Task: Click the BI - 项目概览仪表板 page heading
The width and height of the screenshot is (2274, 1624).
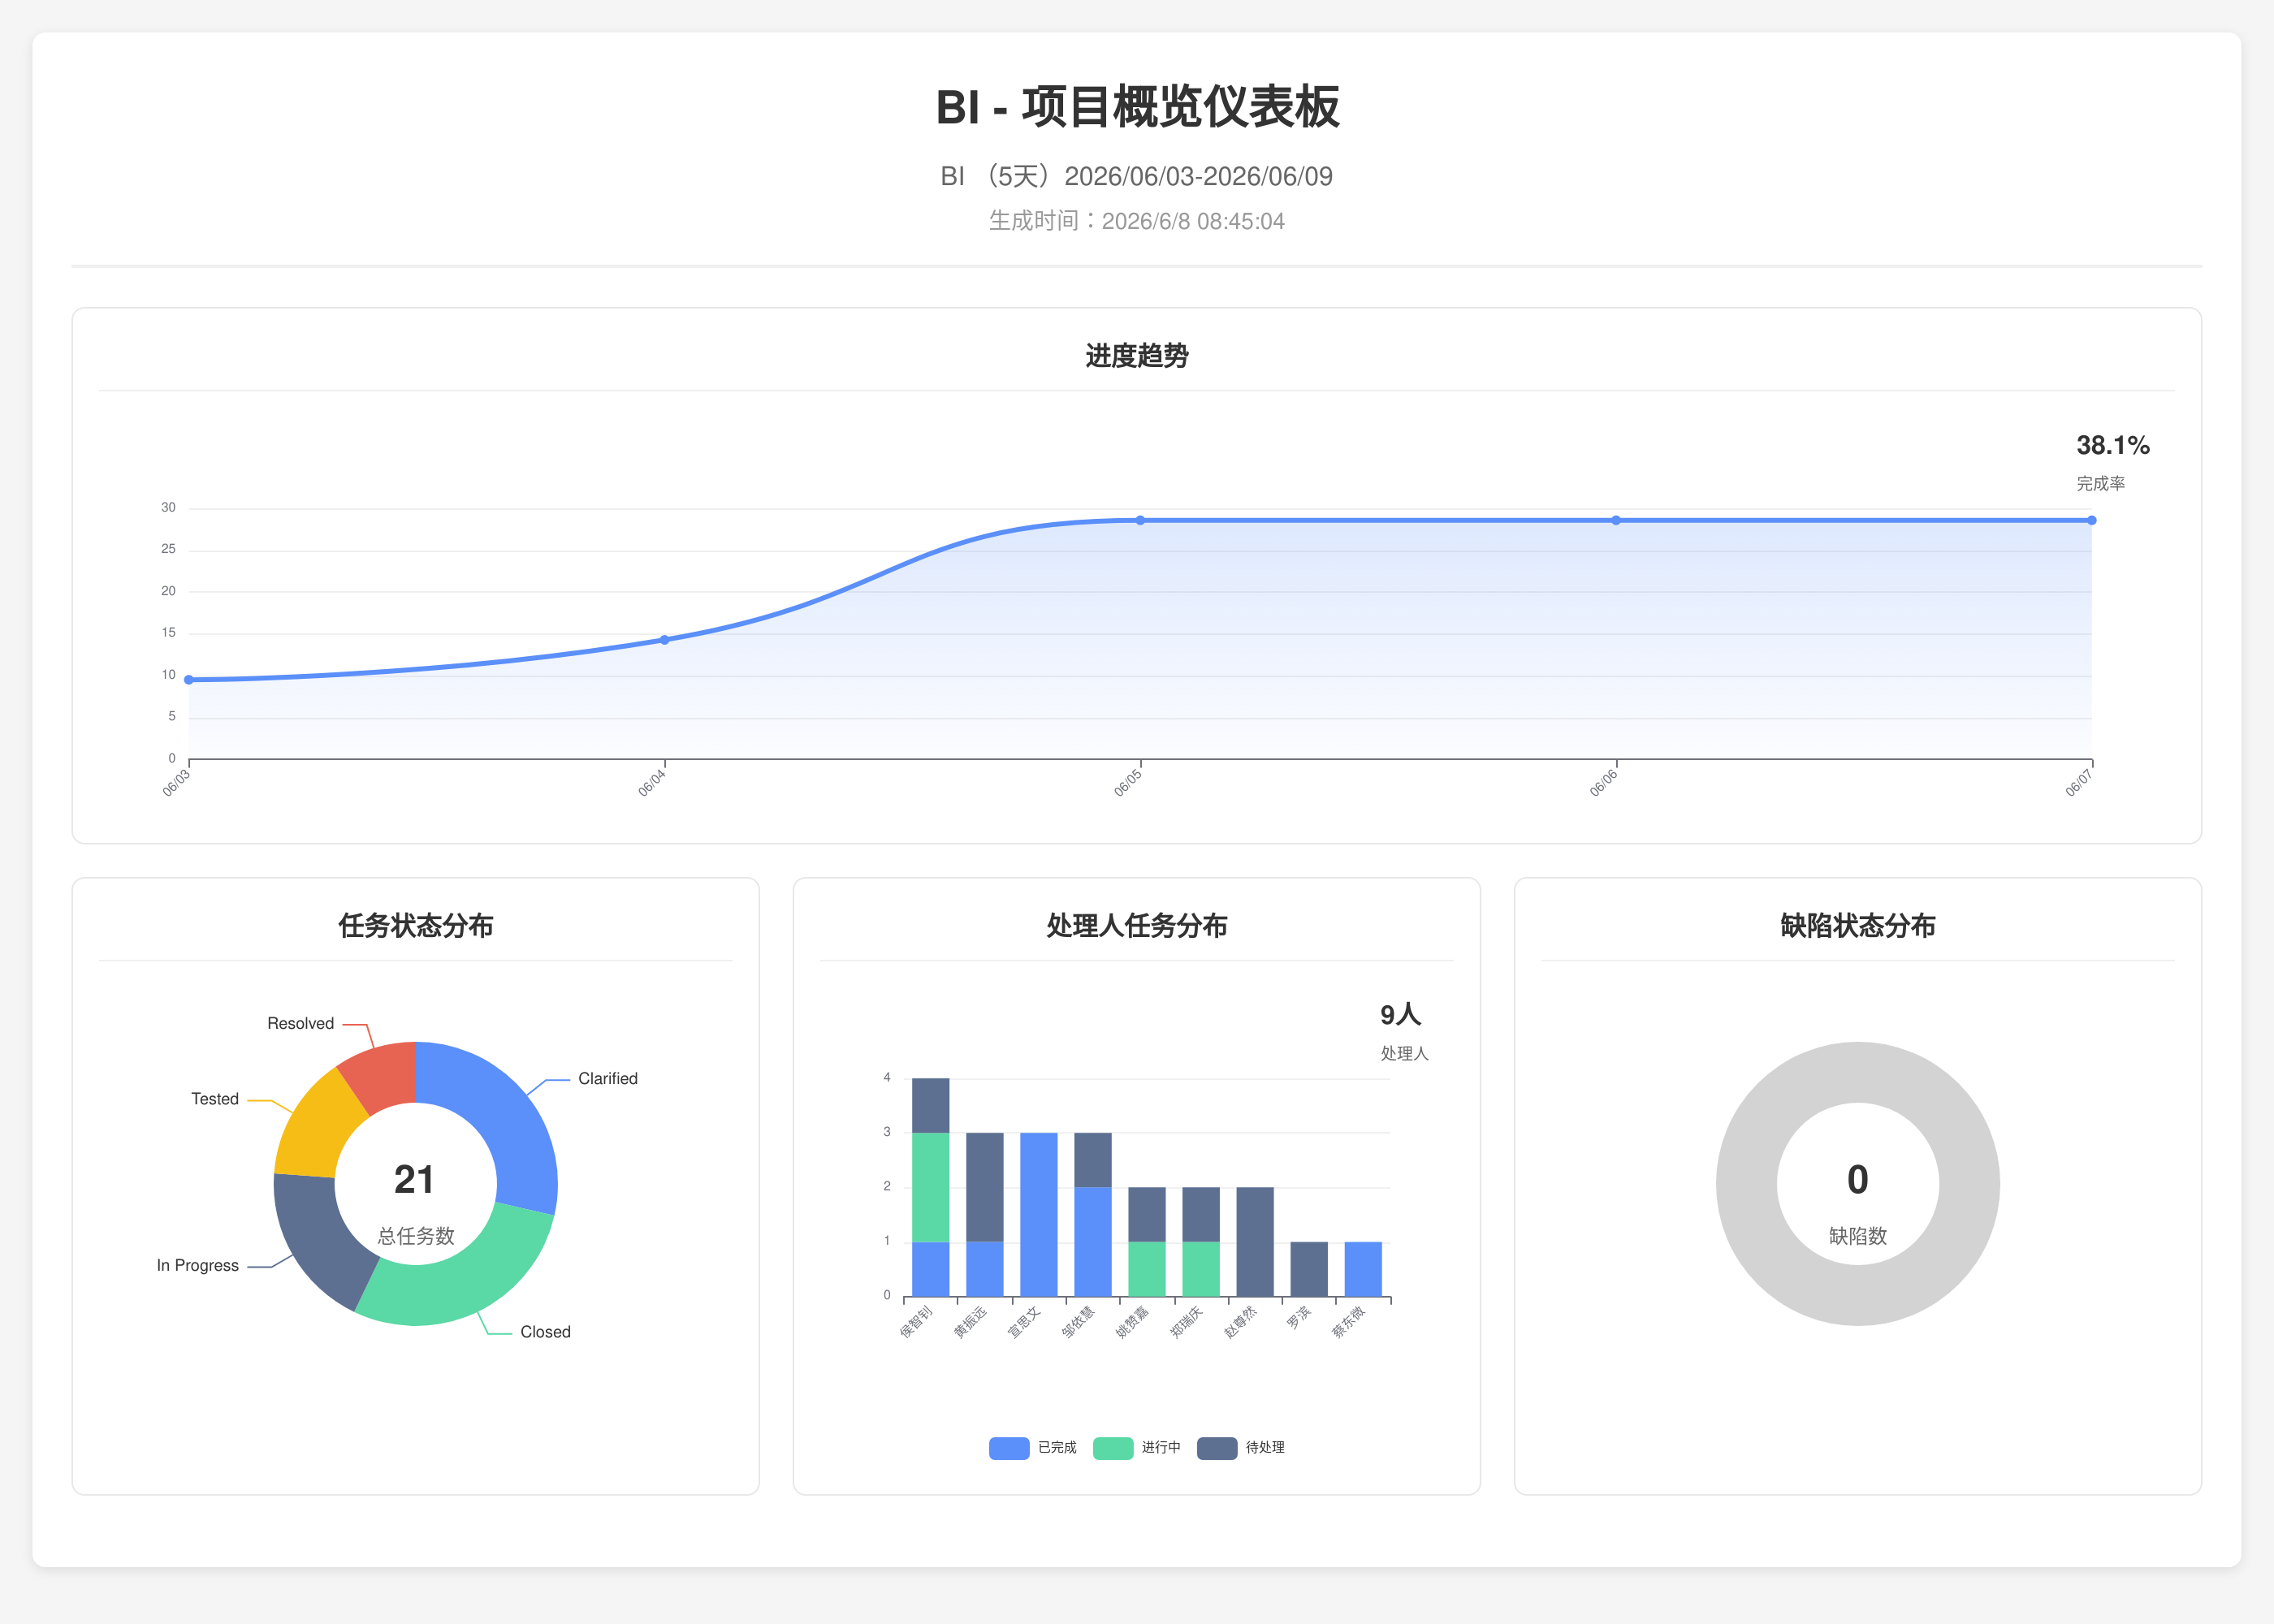Action: (1137, 107)
